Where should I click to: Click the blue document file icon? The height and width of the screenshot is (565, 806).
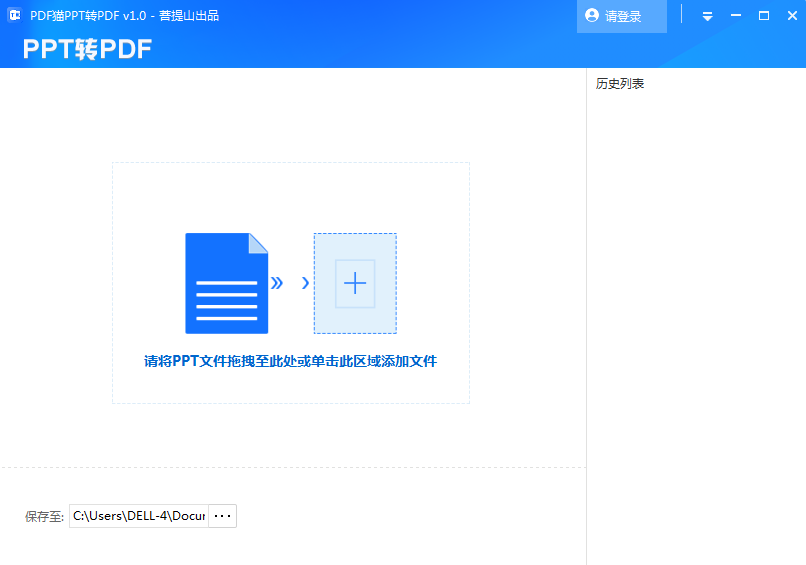tap(227, 283)
